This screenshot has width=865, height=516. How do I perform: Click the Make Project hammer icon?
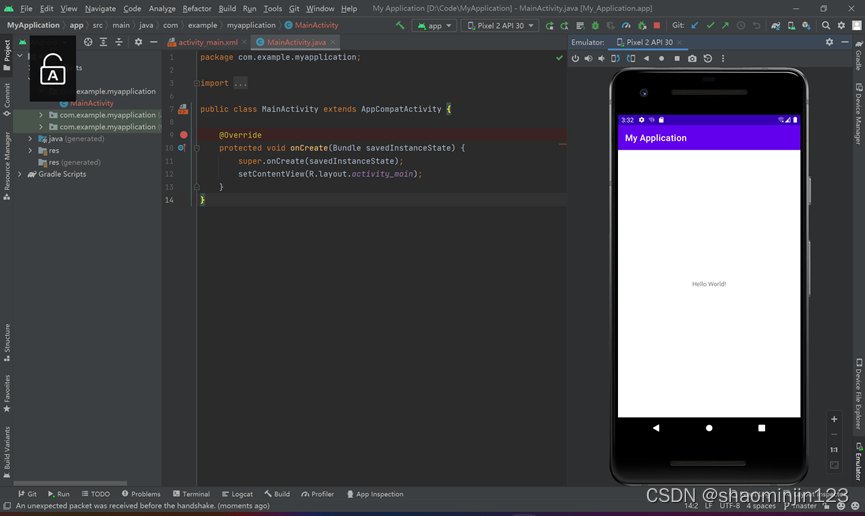[x=400, y=25]
